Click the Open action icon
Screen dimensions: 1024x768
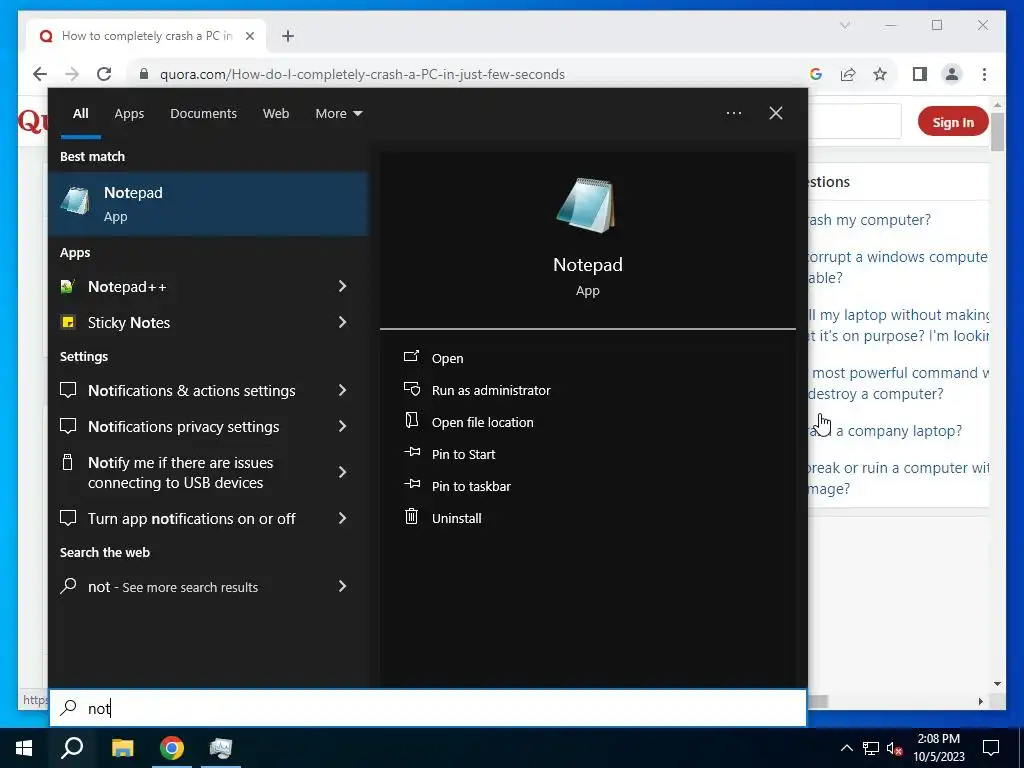411,357
